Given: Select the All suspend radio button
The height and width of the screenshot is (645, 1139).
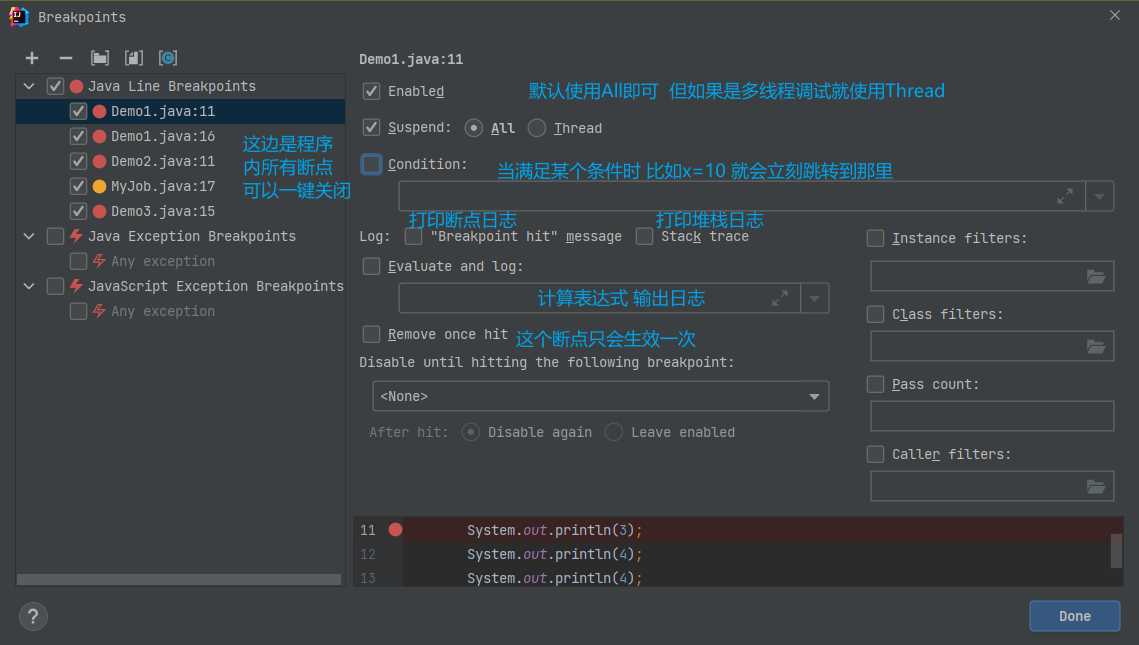Looking at the screenshot, I should click(x=474, y=128).
